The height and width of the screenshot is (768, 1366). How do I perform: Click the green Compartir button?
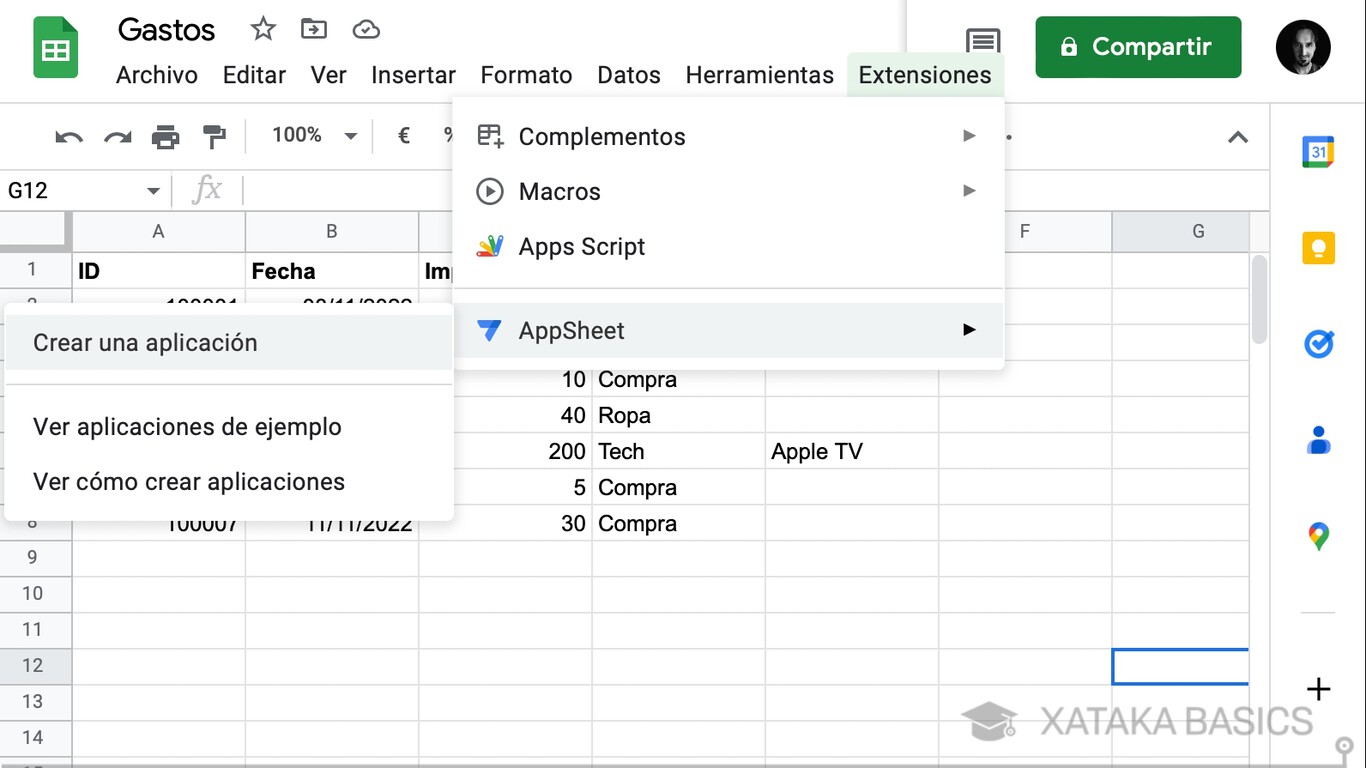[1137, 46]
